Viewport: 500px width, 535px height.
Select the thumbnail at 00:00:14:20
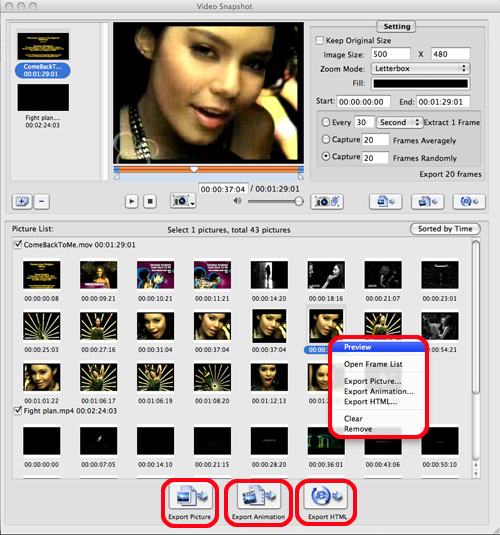[269, 275]
